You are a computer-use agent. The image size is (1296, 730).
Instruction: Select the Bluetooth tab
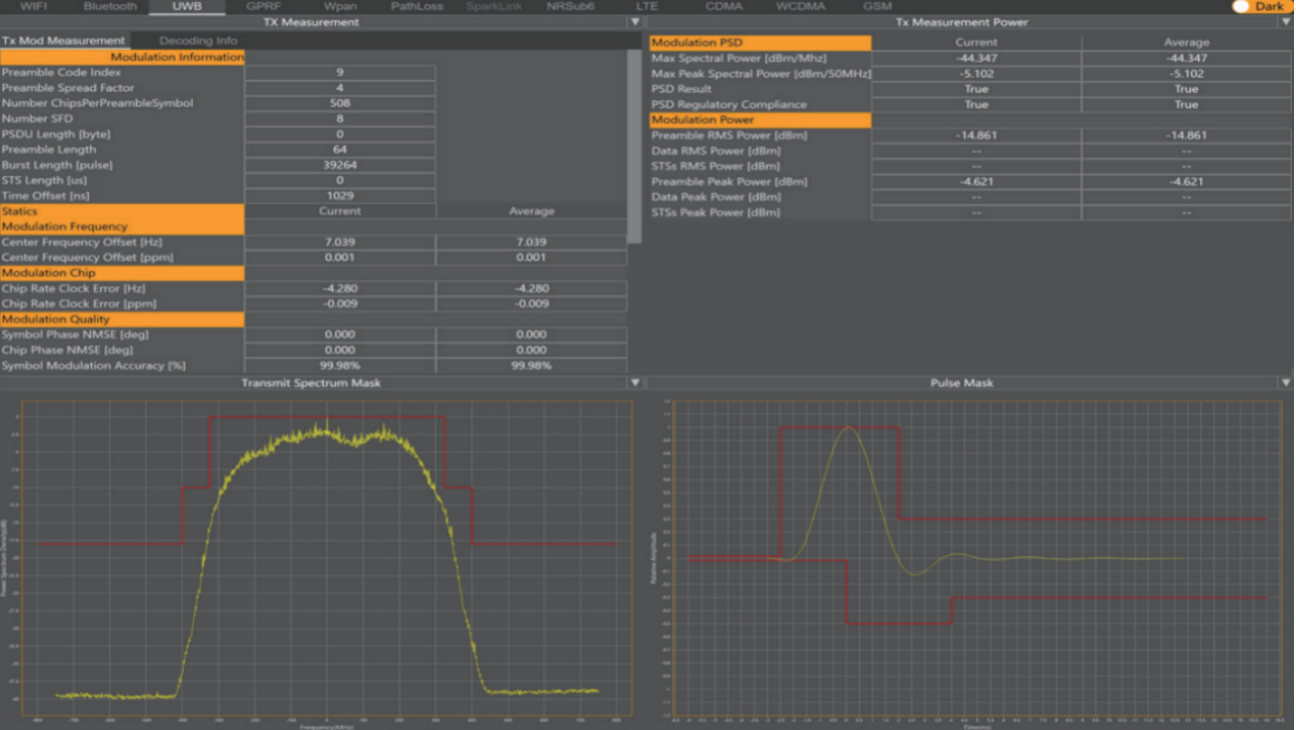click(110, 6)
